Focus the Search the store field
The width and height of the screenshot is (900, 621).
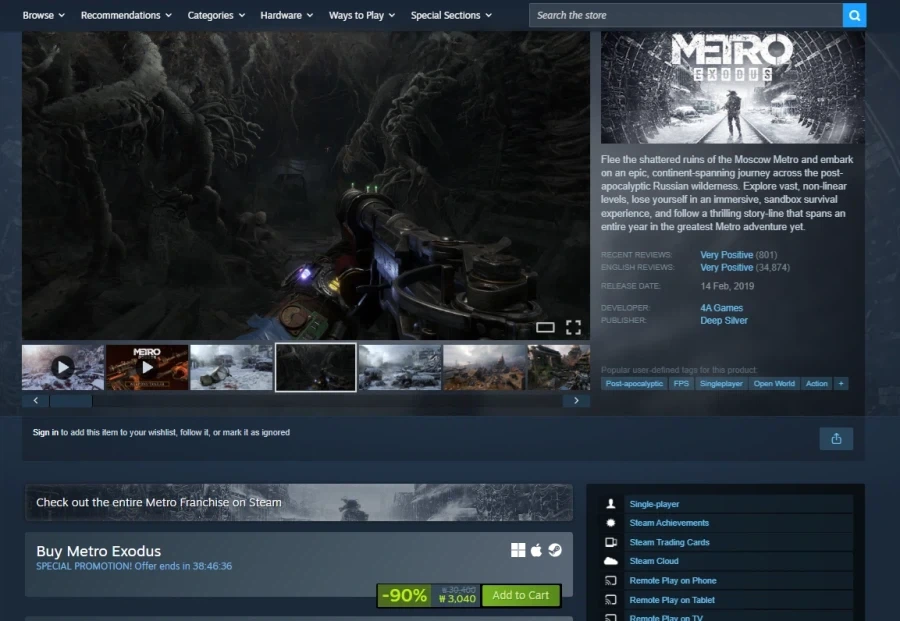pyautogui.click(x=686, y=15)
